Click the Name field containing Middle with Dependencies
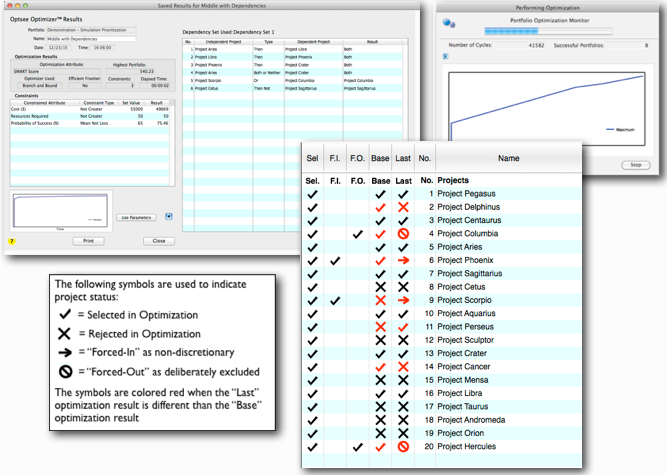 [91, 39]
